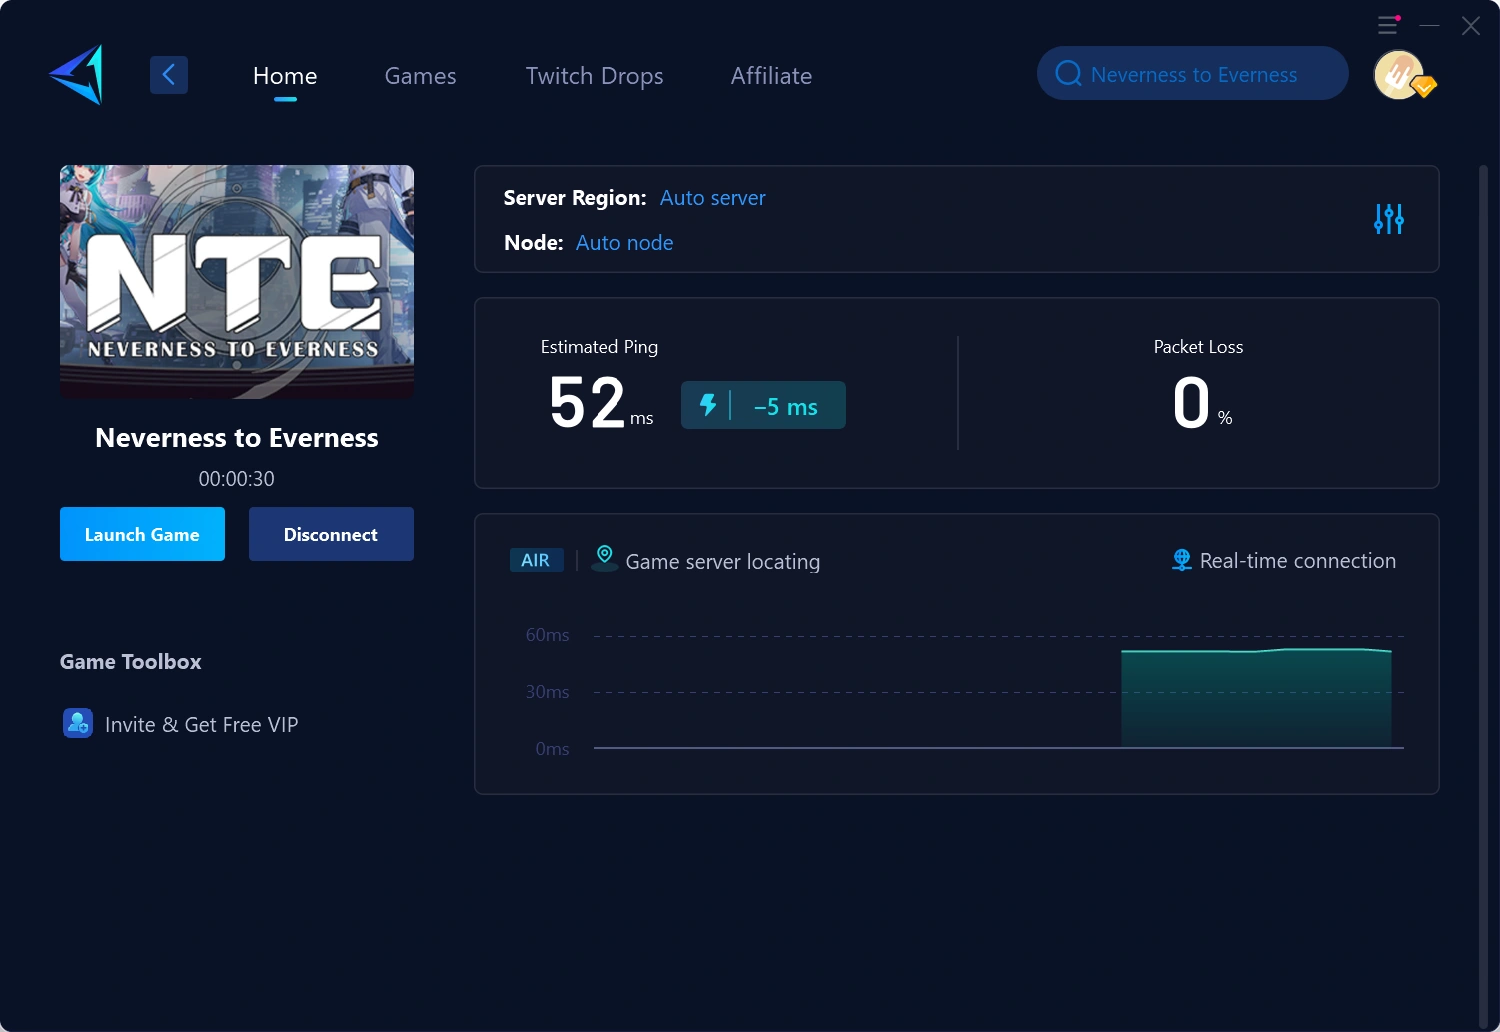Select Home in the navigation bar
Viewport: 1500px width, 1032px height.
[285, 76]
